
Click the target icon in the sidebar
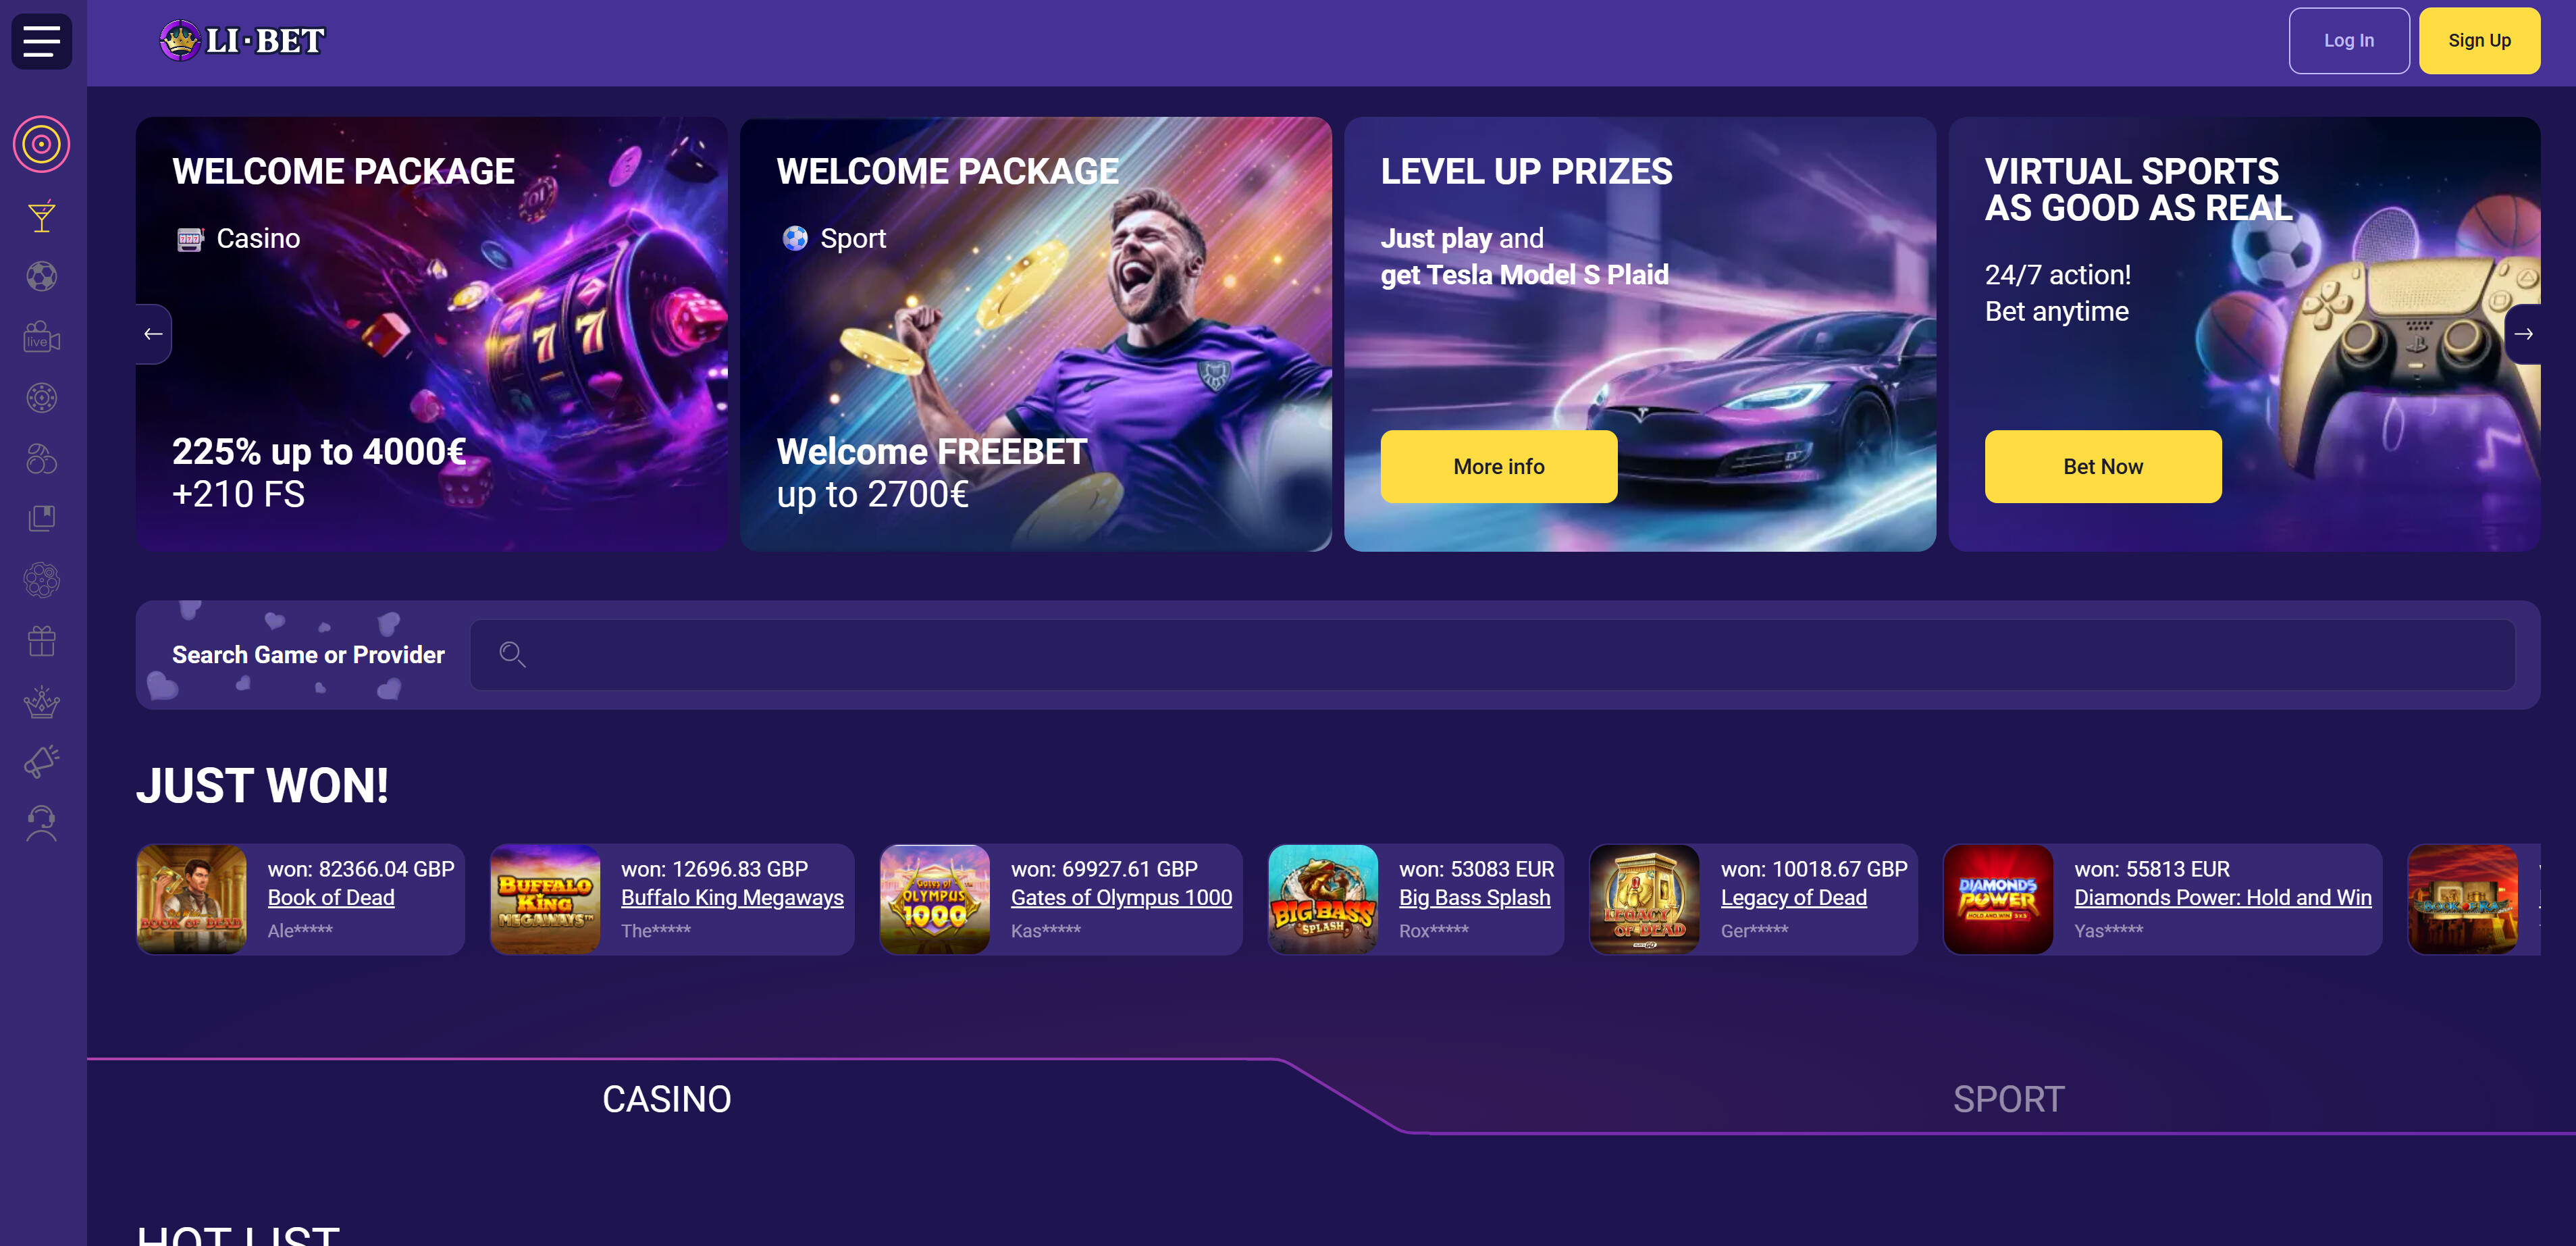tap(41, 144)
